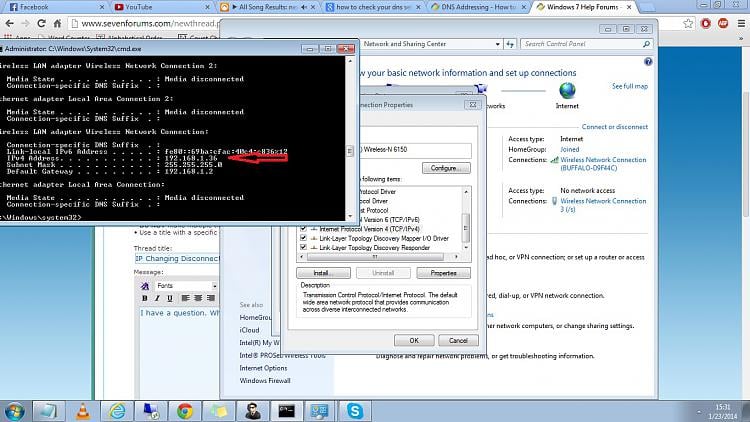Viewport: 750px width, 422px height.
Task: Open the Chrome hamburger menu
Action: 741,23
